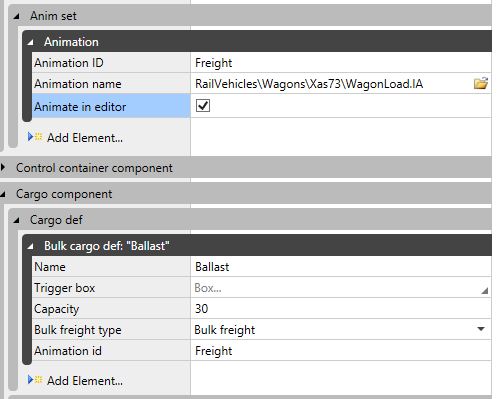Collapse the Animation group header
Screen dimensions: 498x399
[31, 42]
